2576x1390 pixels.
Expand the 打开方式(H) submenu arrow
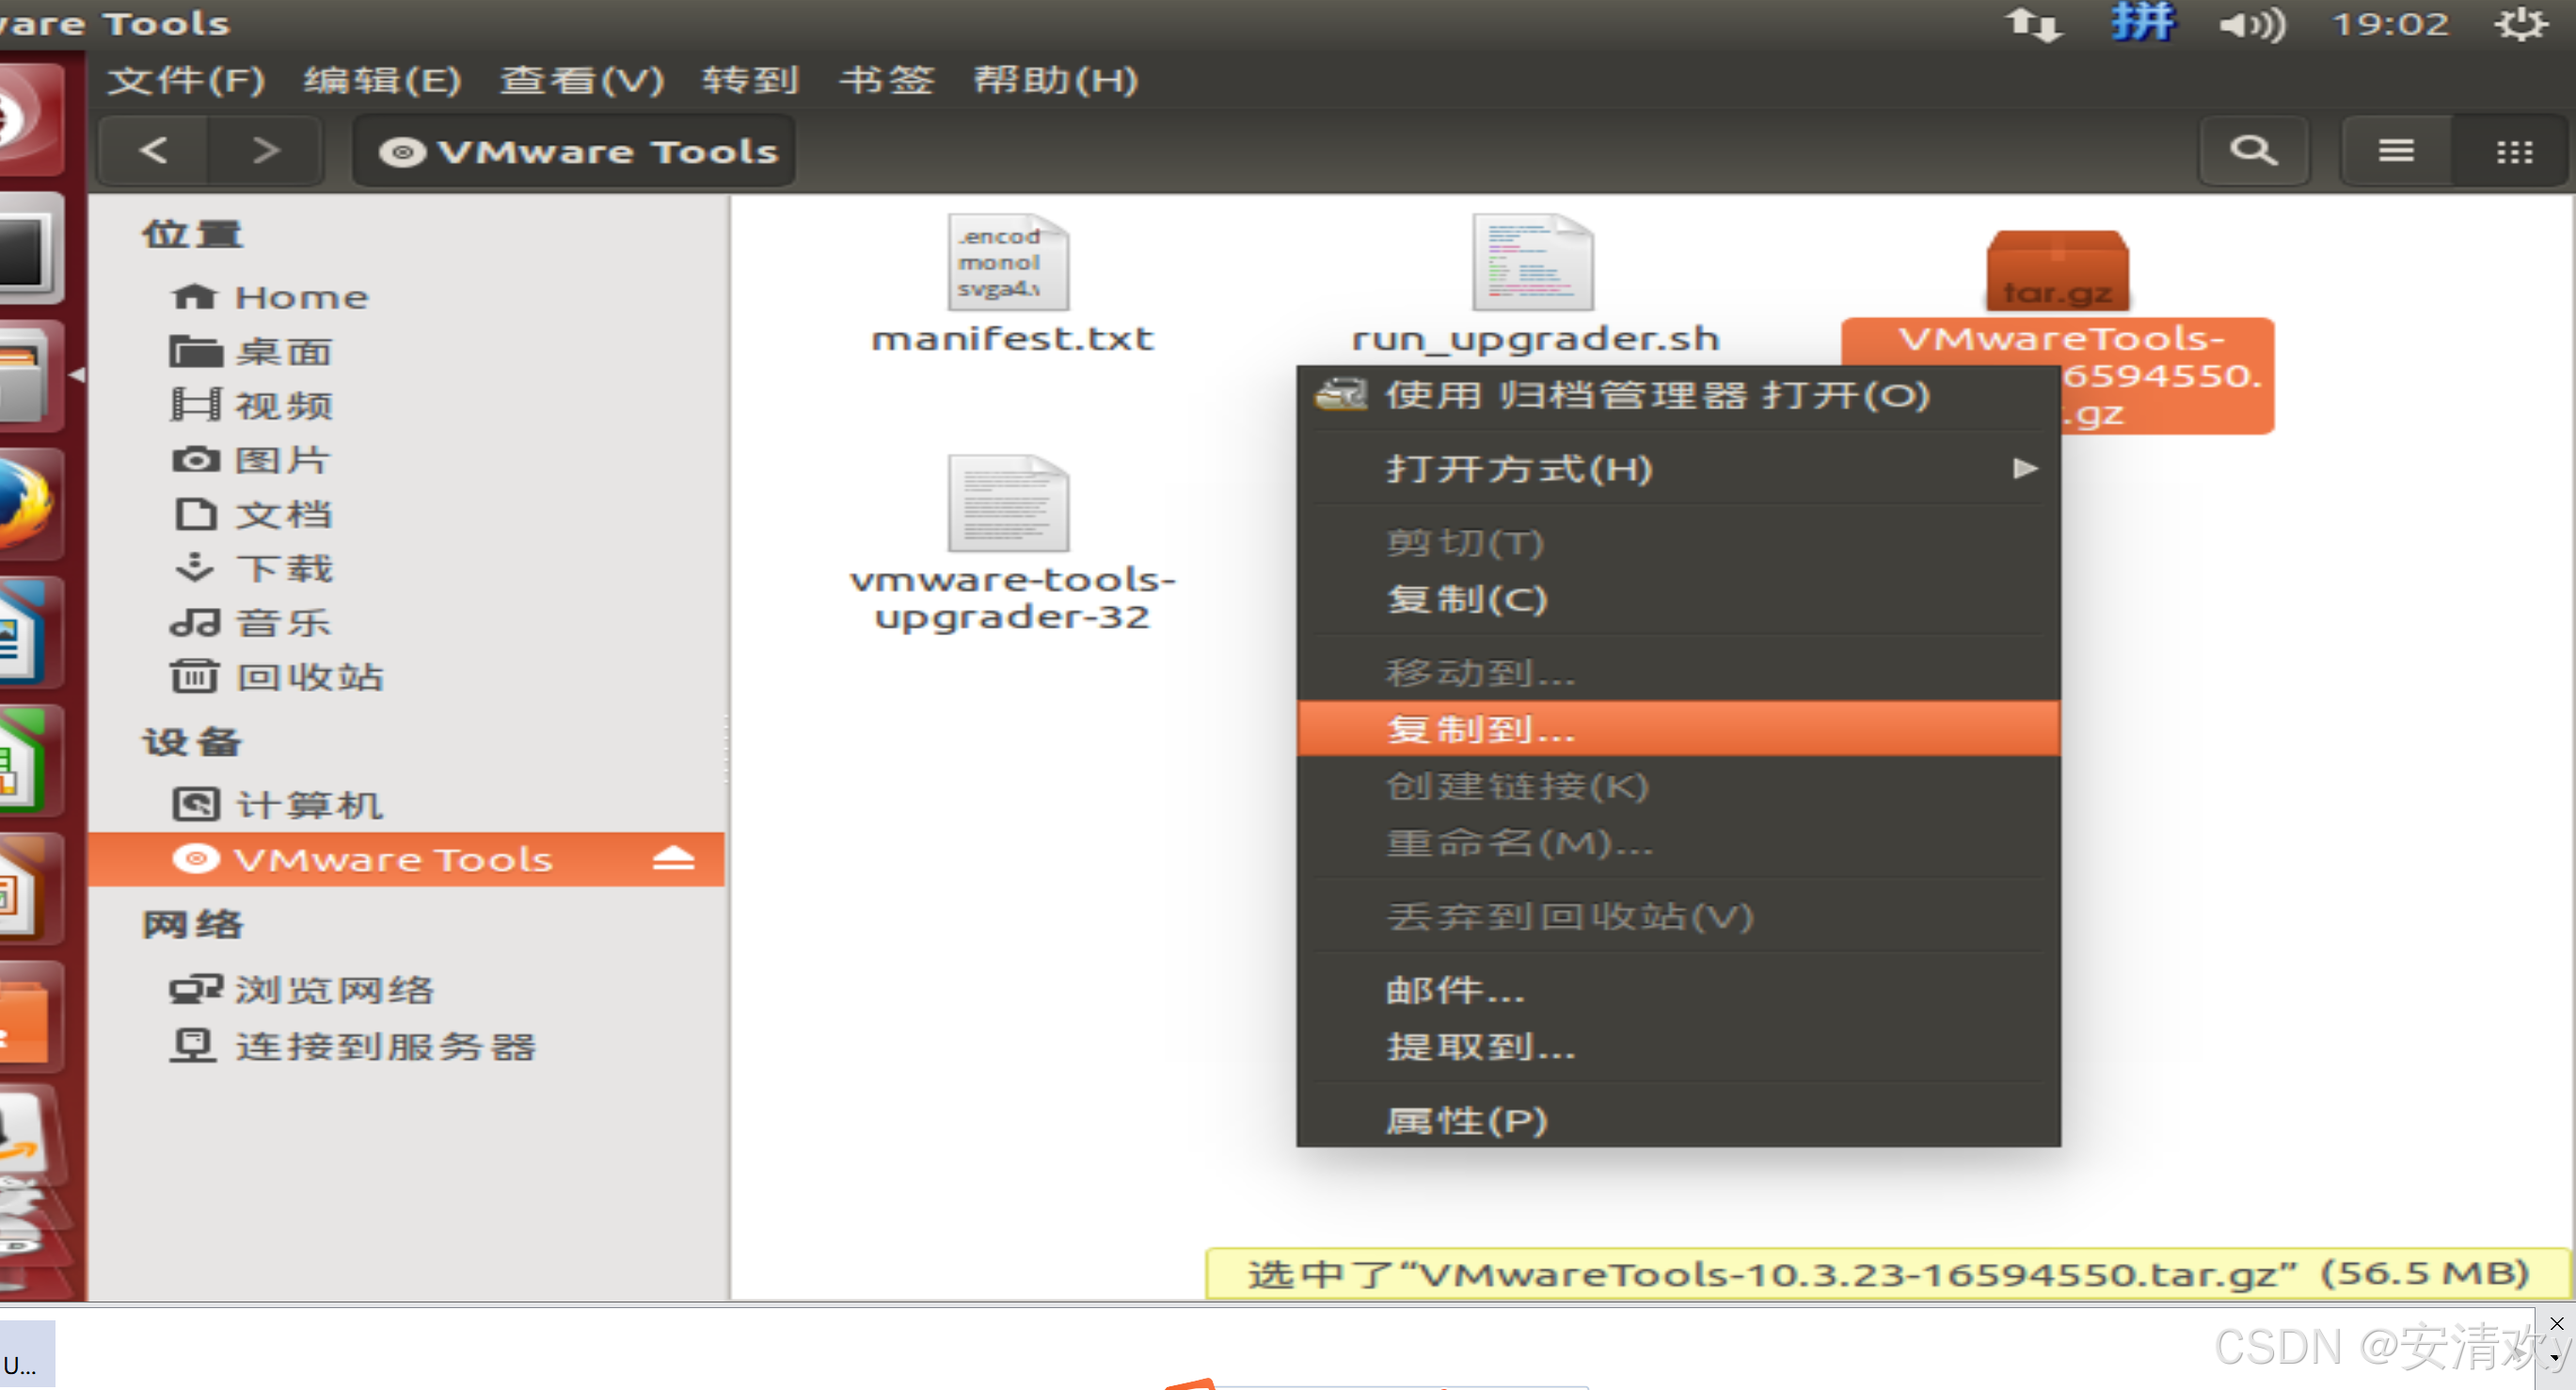coord(2024,468)
